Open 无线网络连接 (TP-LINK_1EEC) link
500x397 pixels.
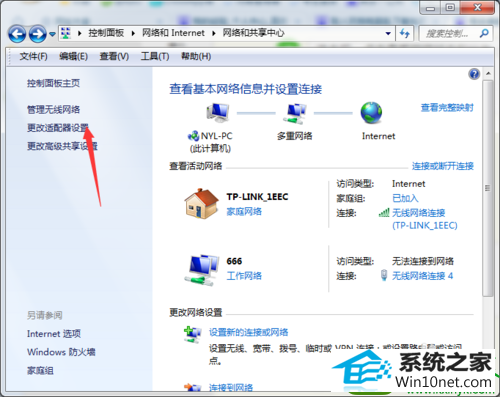click(x=425, y=219)
